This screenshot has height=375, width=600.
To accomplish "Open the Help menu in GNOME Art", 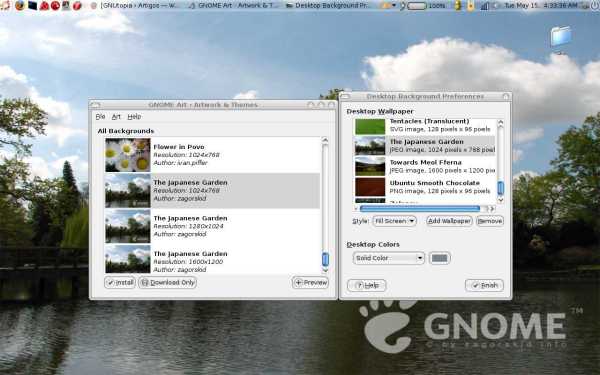I will tap(134, 116).
